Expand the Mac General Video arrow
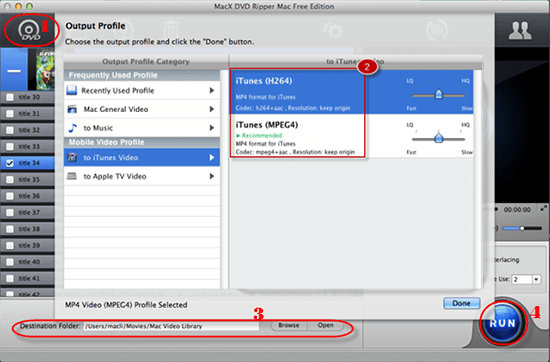This screenshot has height=362, width=550. tap(212, 109)
